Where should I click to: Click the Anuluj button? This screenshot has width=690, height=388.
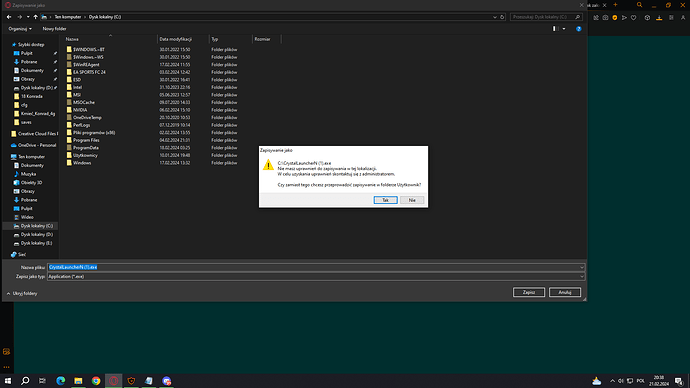[x=565, y=292]
